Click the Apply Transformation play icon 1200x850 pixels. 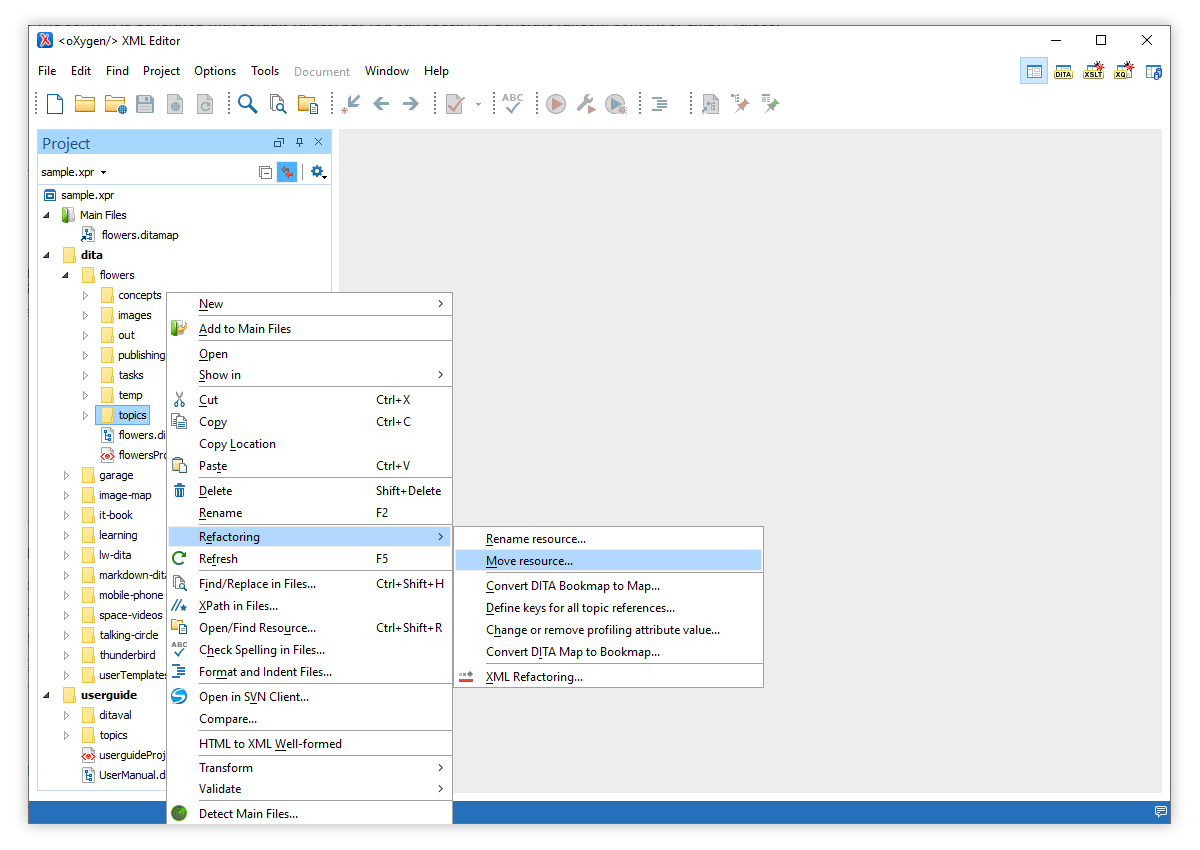(x=556, y=104)
